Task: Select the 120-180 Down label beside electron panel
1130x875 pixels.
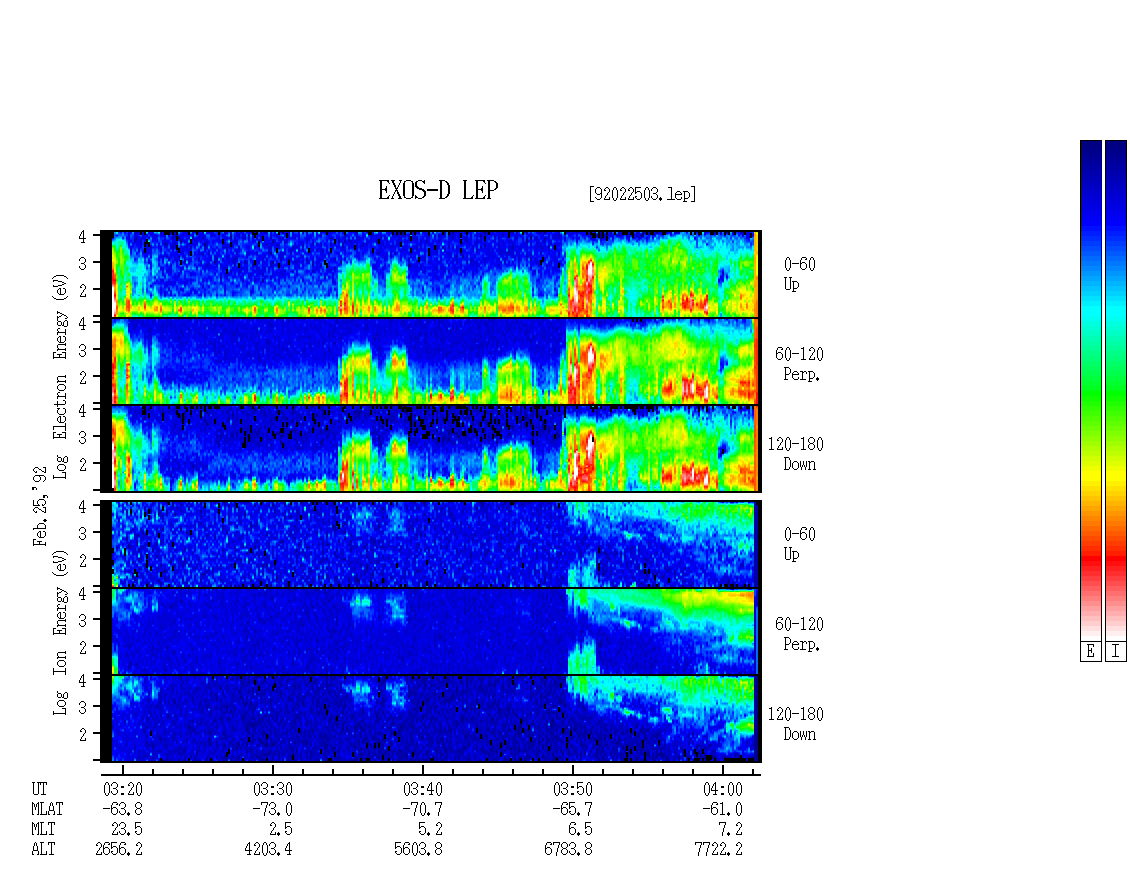Action: (x=796, y=454)
